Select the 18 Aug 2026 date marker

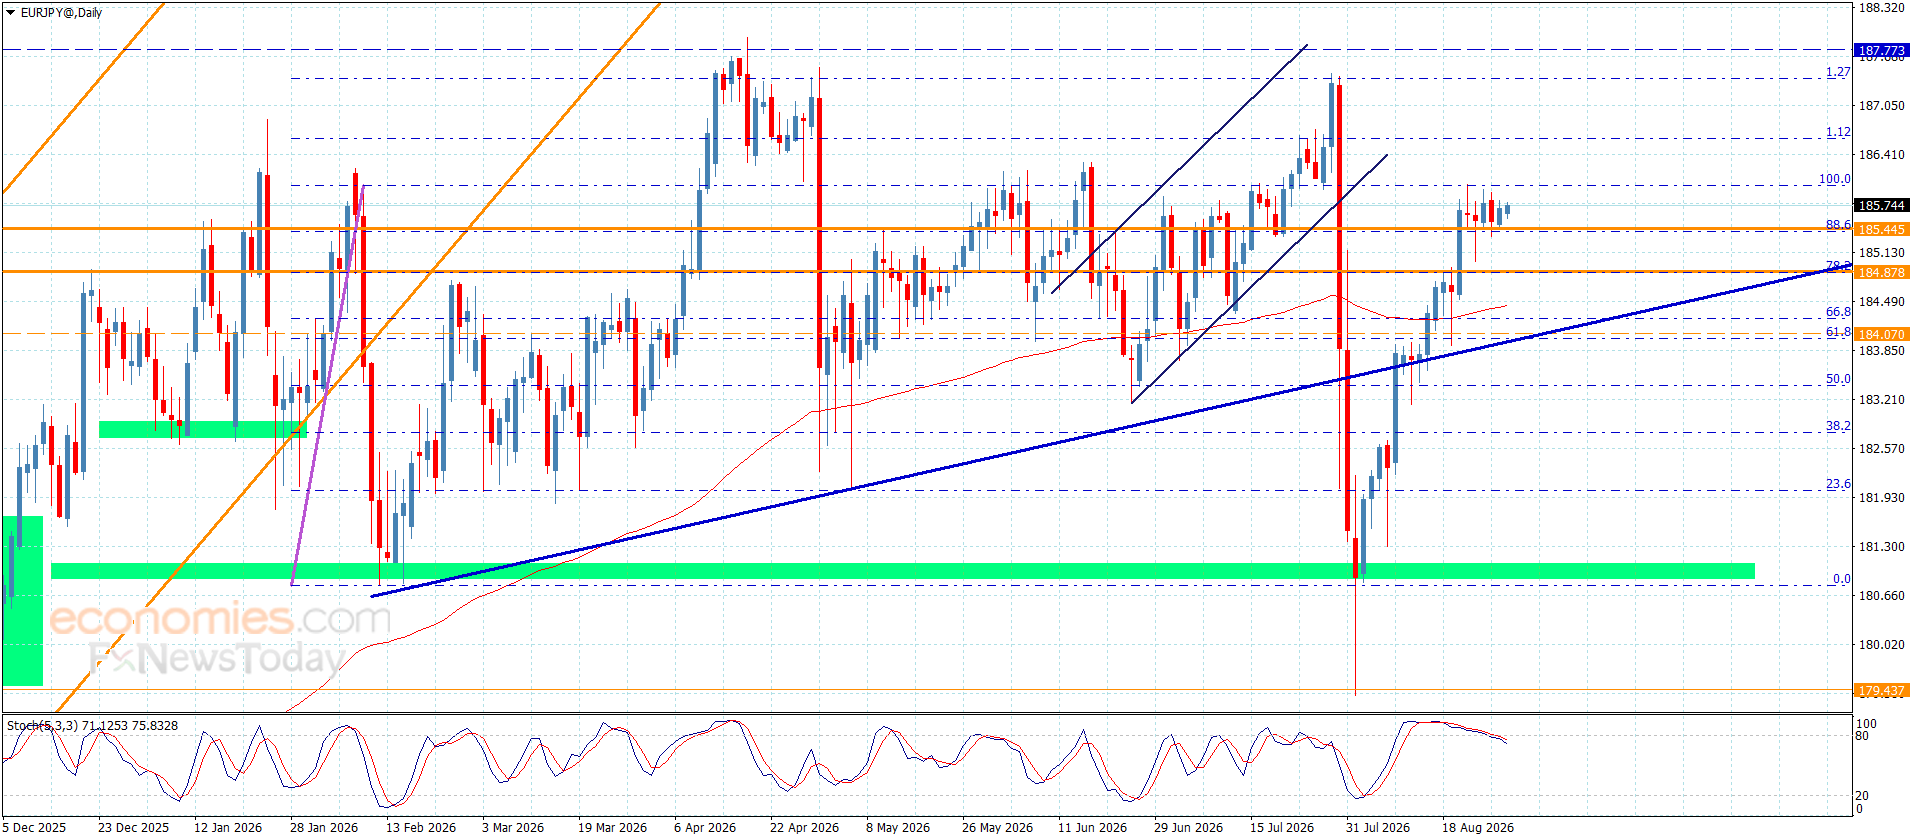(x=1477, y=827)
